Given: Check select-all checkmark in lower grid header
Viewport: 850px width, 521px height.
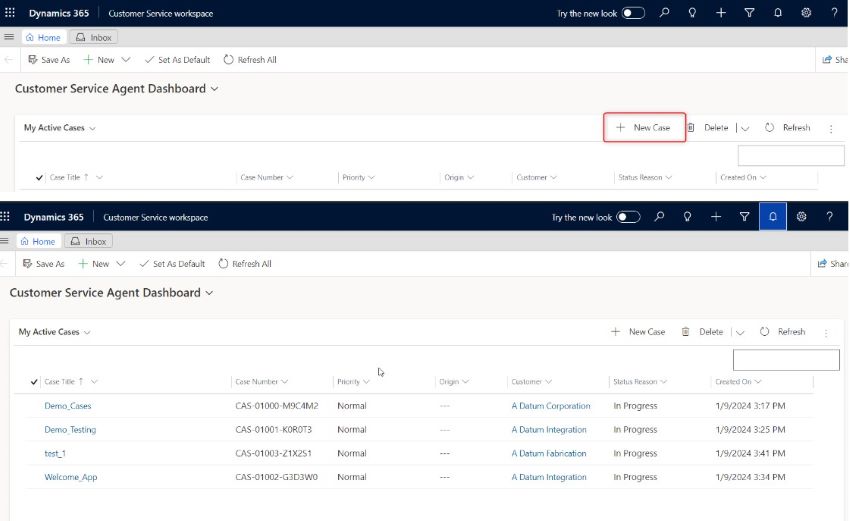Looking at the screenshot, I should 34,382.
